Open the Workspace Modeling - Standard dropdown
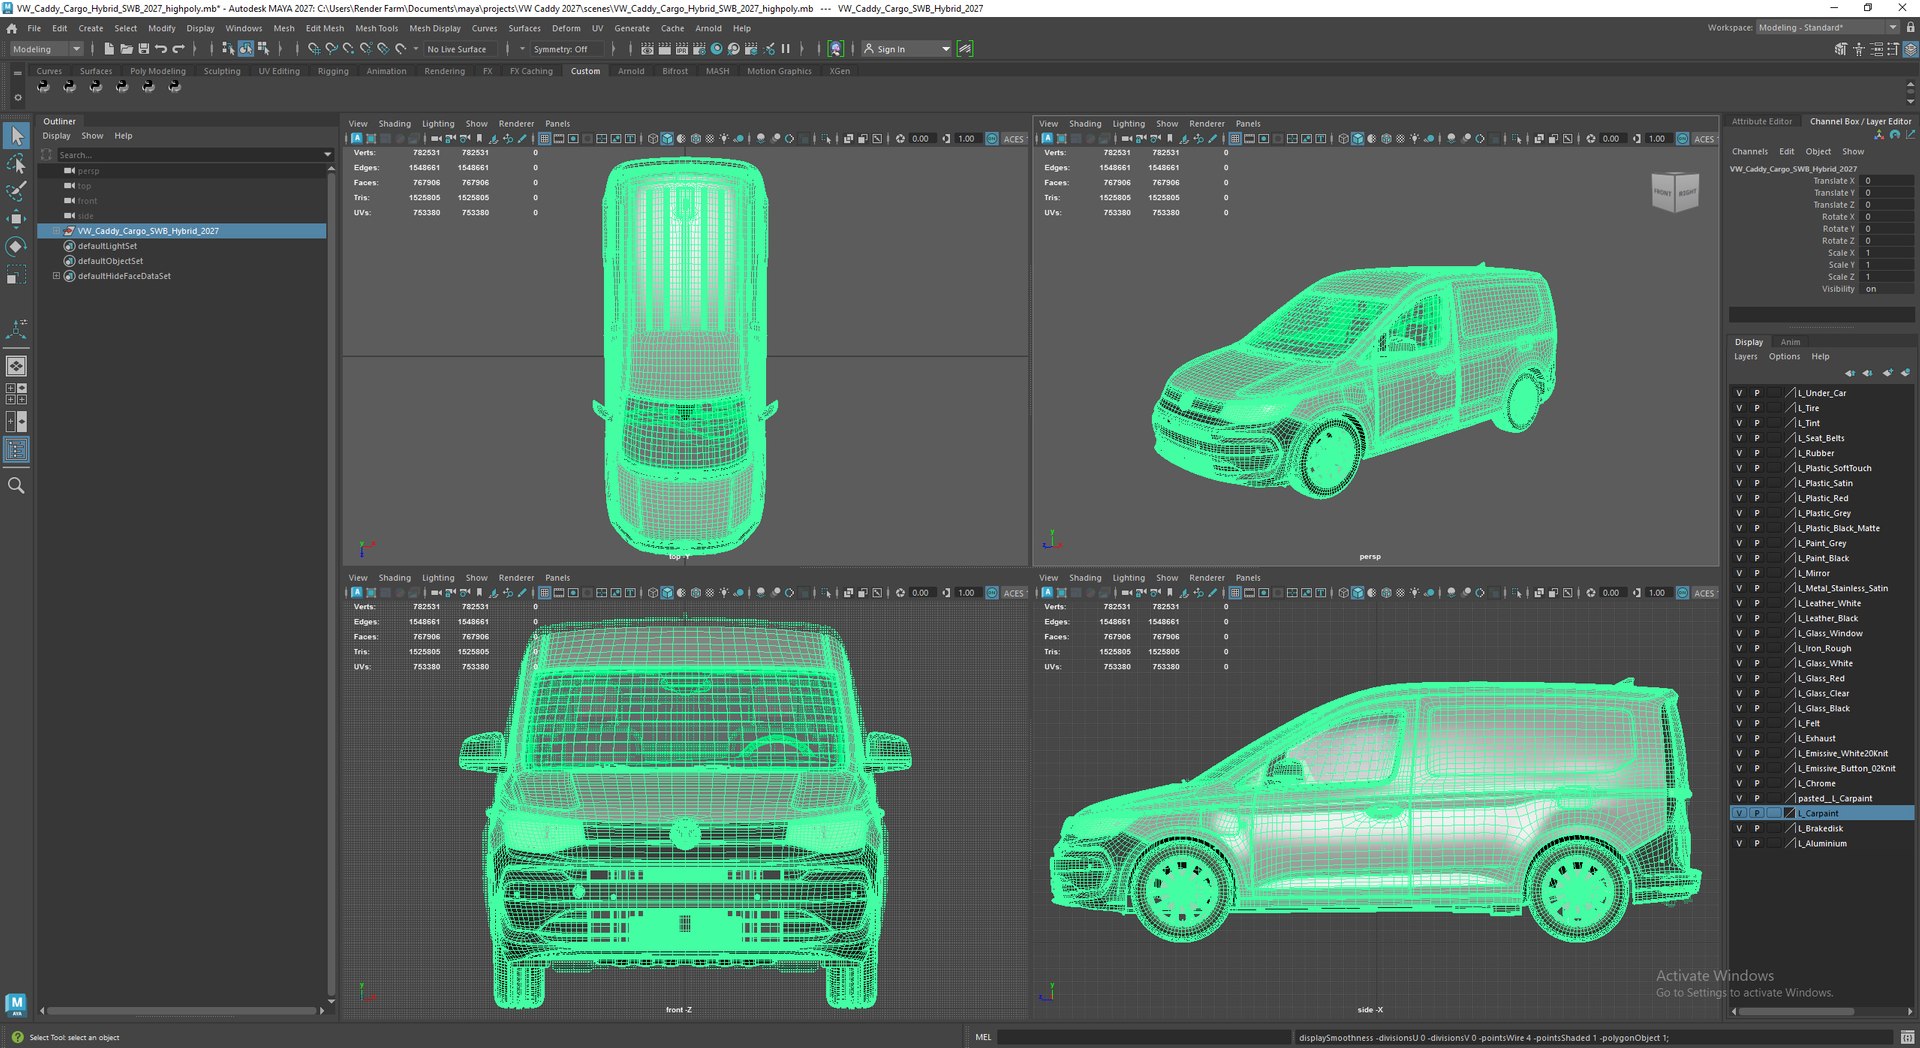 tap(1827, 28)
